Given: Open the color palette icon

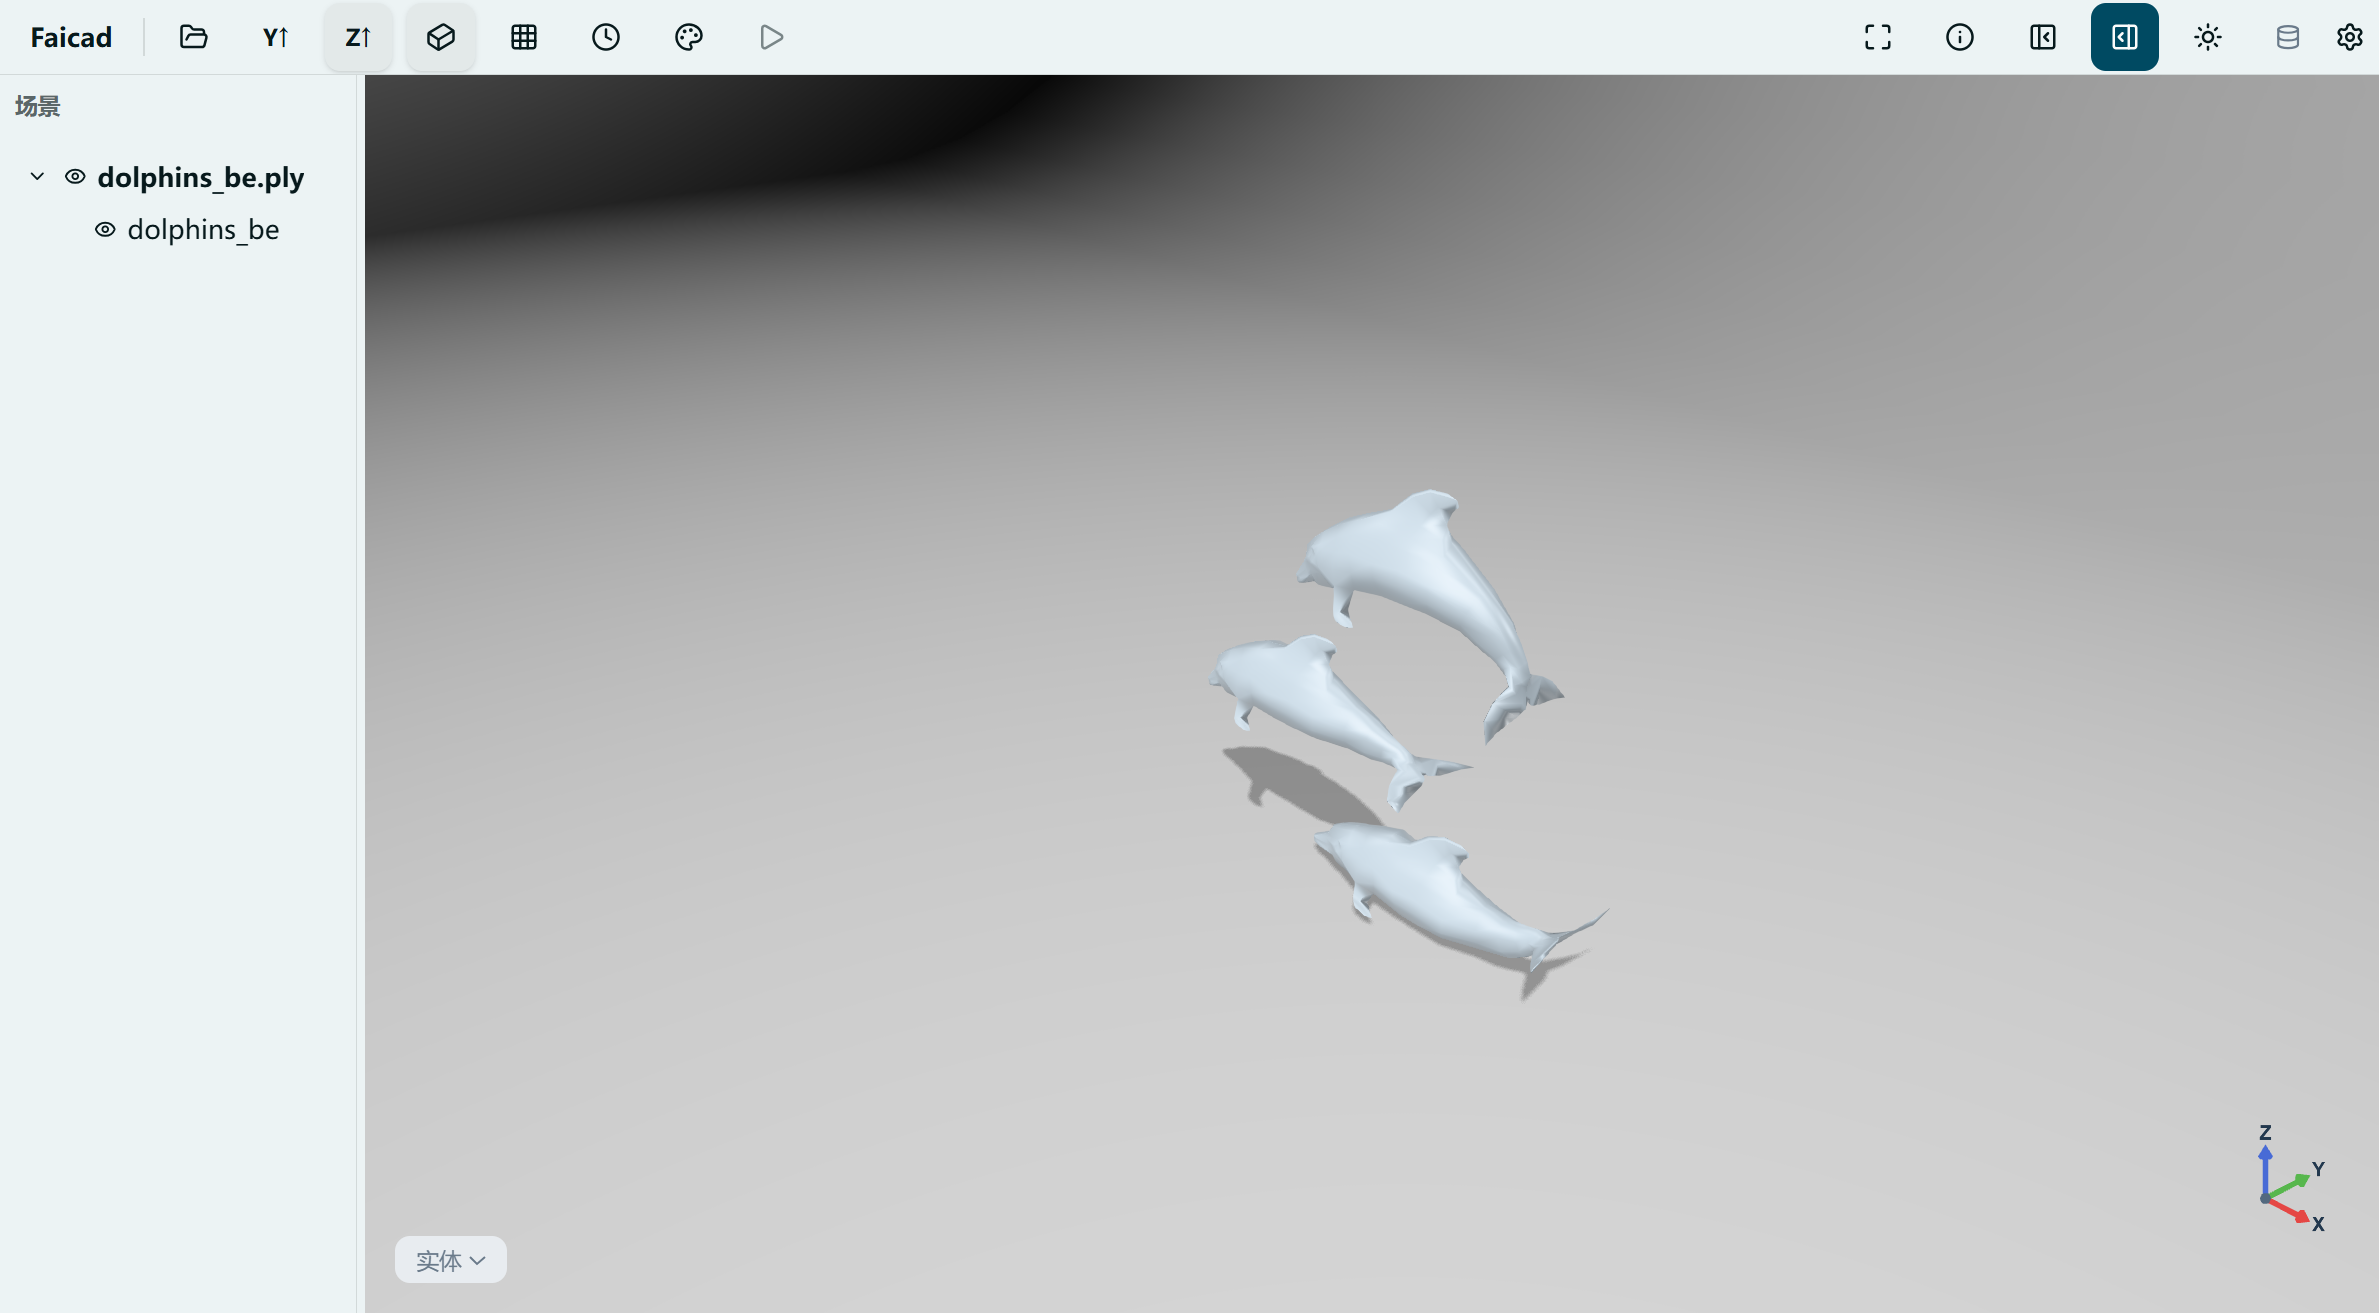Looking at the screenshot, I should pyautogui.click(x=689, y=37).
